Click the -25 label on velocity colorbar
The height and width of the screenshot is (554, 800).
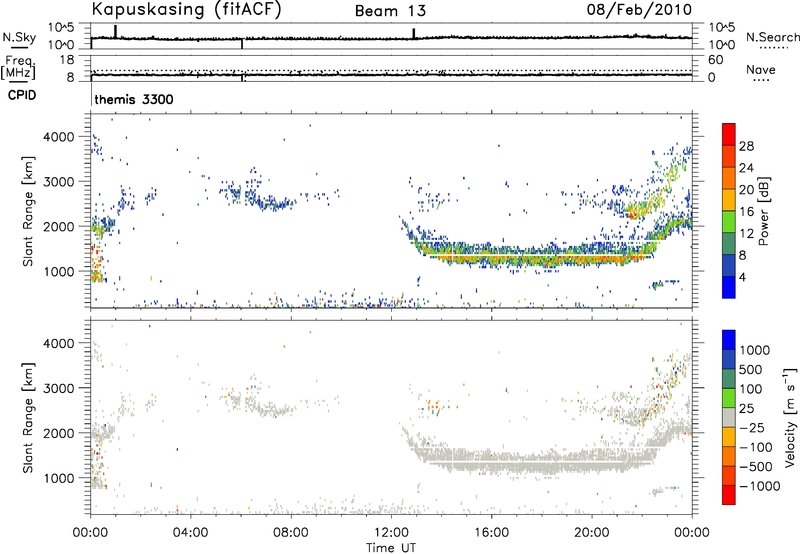coord(751,428)
